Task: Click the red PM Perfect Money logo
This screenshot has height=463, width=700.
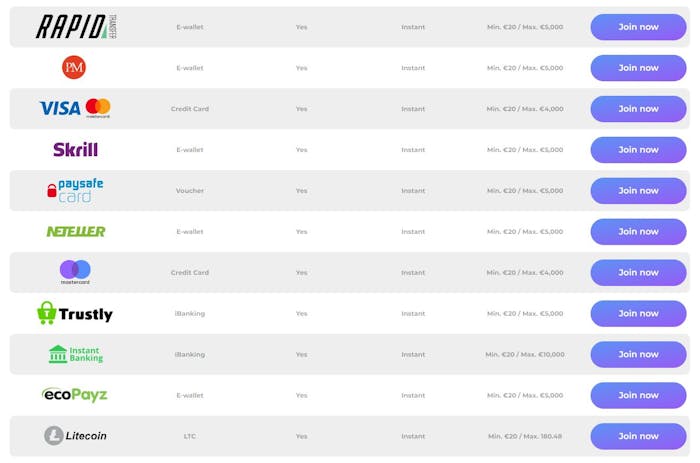Action: pos(74,67)
